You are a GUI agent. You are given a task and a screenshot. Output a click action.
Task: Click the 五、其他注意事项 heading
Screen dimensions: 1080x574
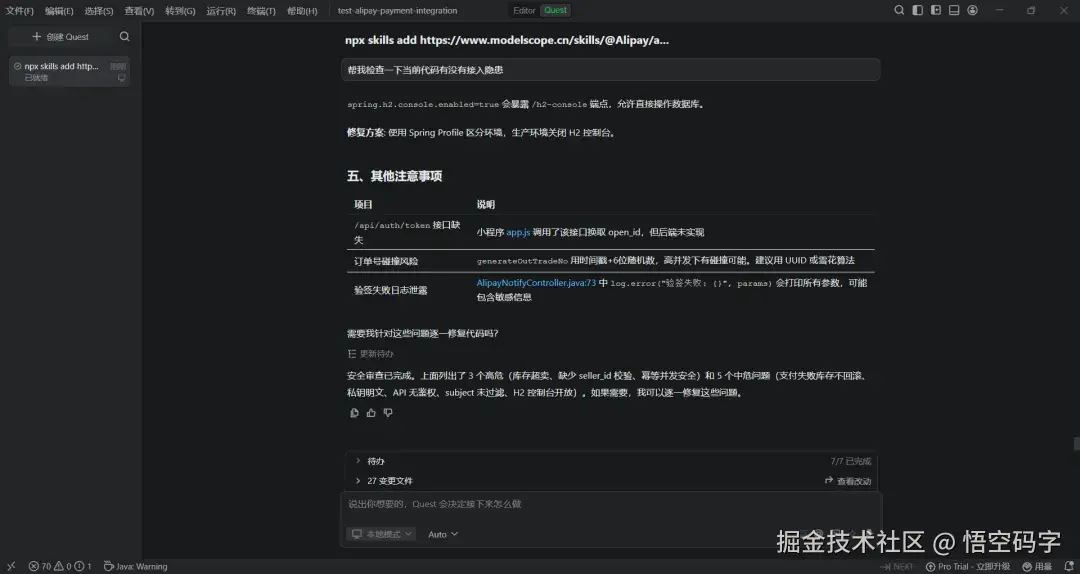pos(394,176)
